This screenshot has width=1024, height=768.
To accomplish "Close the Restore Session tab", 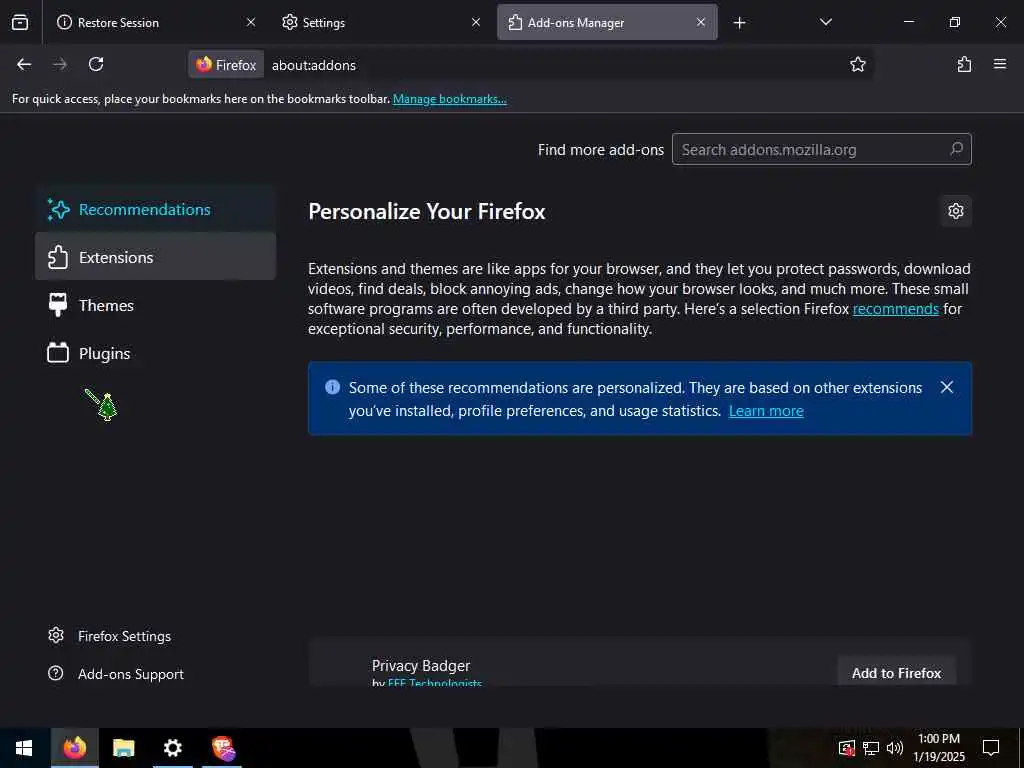I will pos(251,22).
